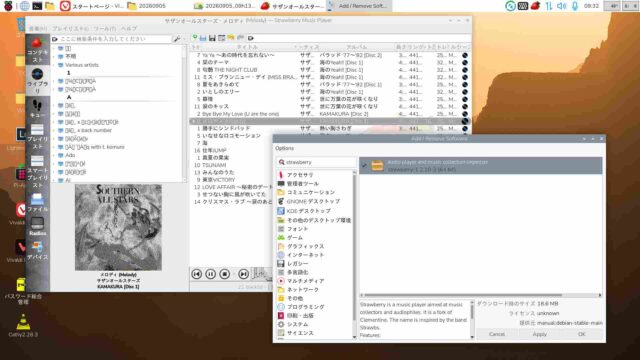
Task: Sort playlist by タイトル column header
Action: click(247, 47)
